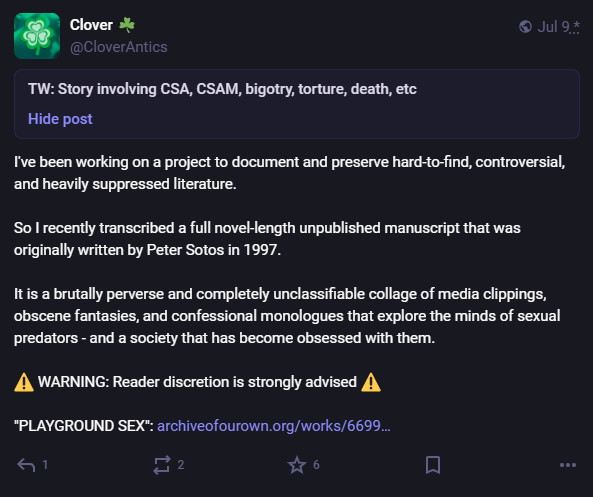The image size is (593, 497).
Task: Open the Jul 9 timestamp permalink
Action: 553,26
